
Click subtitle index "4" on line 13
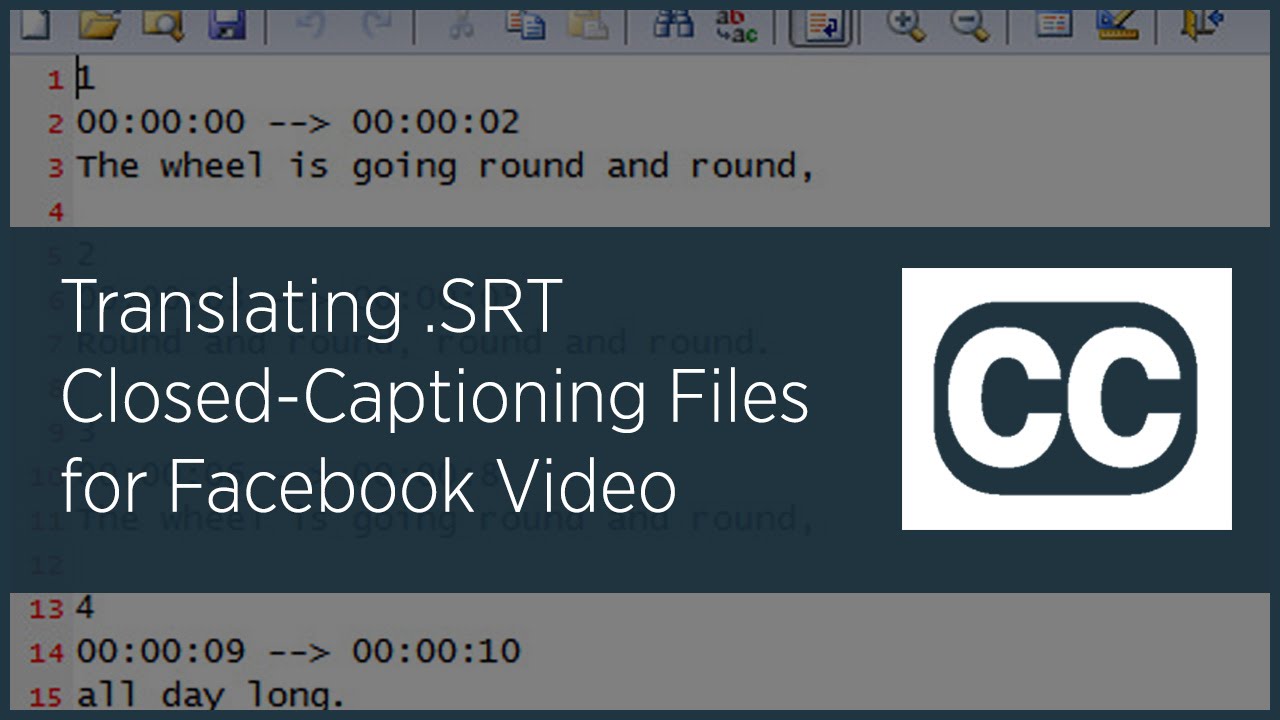click(86, 607)
